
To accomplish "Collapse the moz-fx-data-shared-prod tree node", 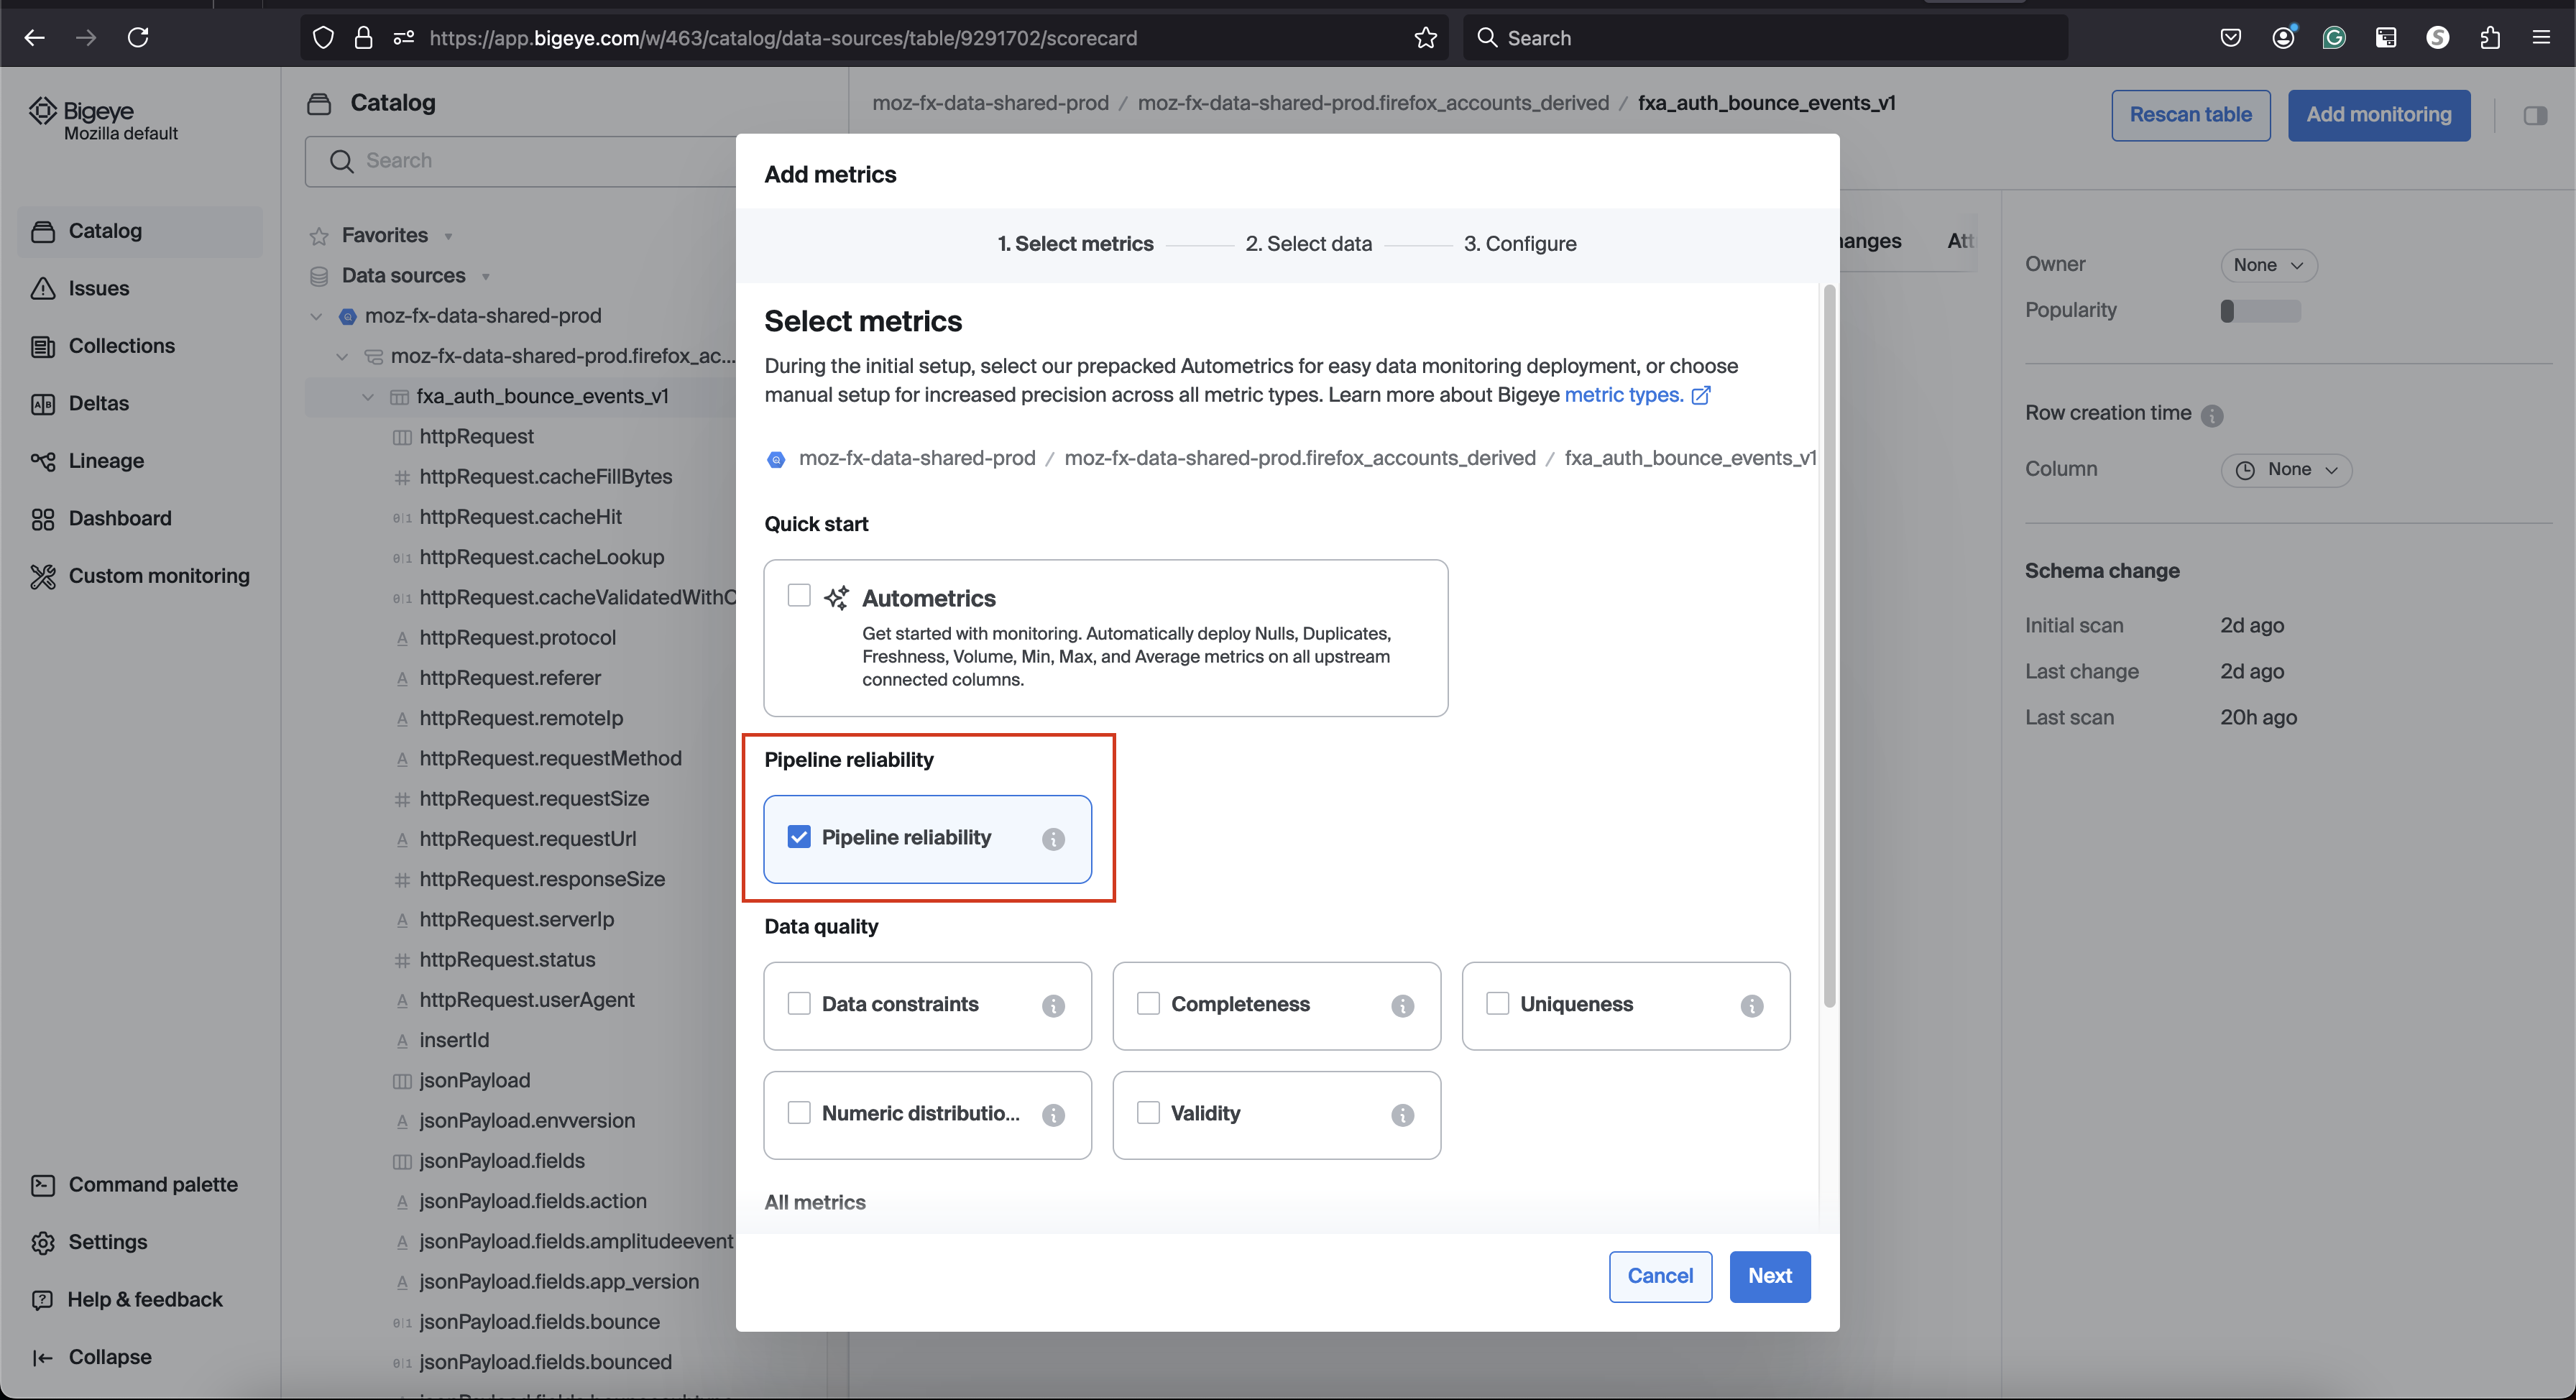I will [x=316, y=316].
